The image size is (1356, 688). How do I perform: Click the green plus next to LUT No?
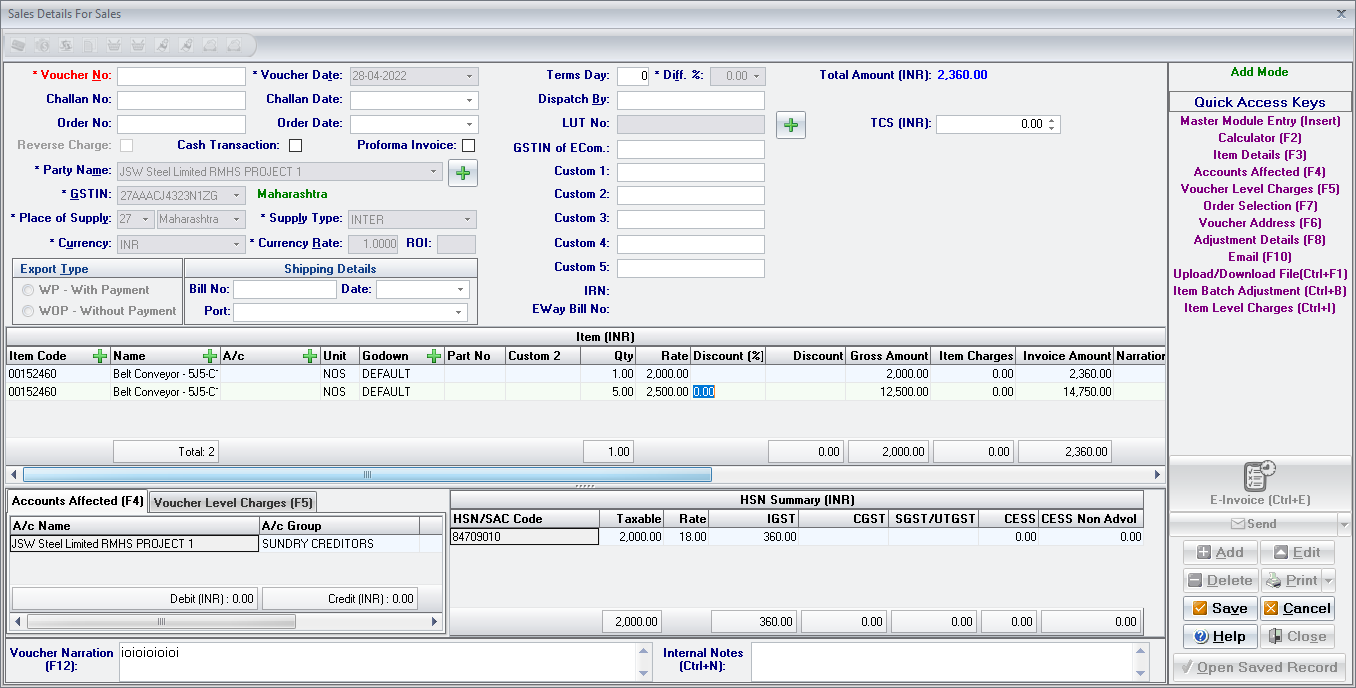coord(791,125)
